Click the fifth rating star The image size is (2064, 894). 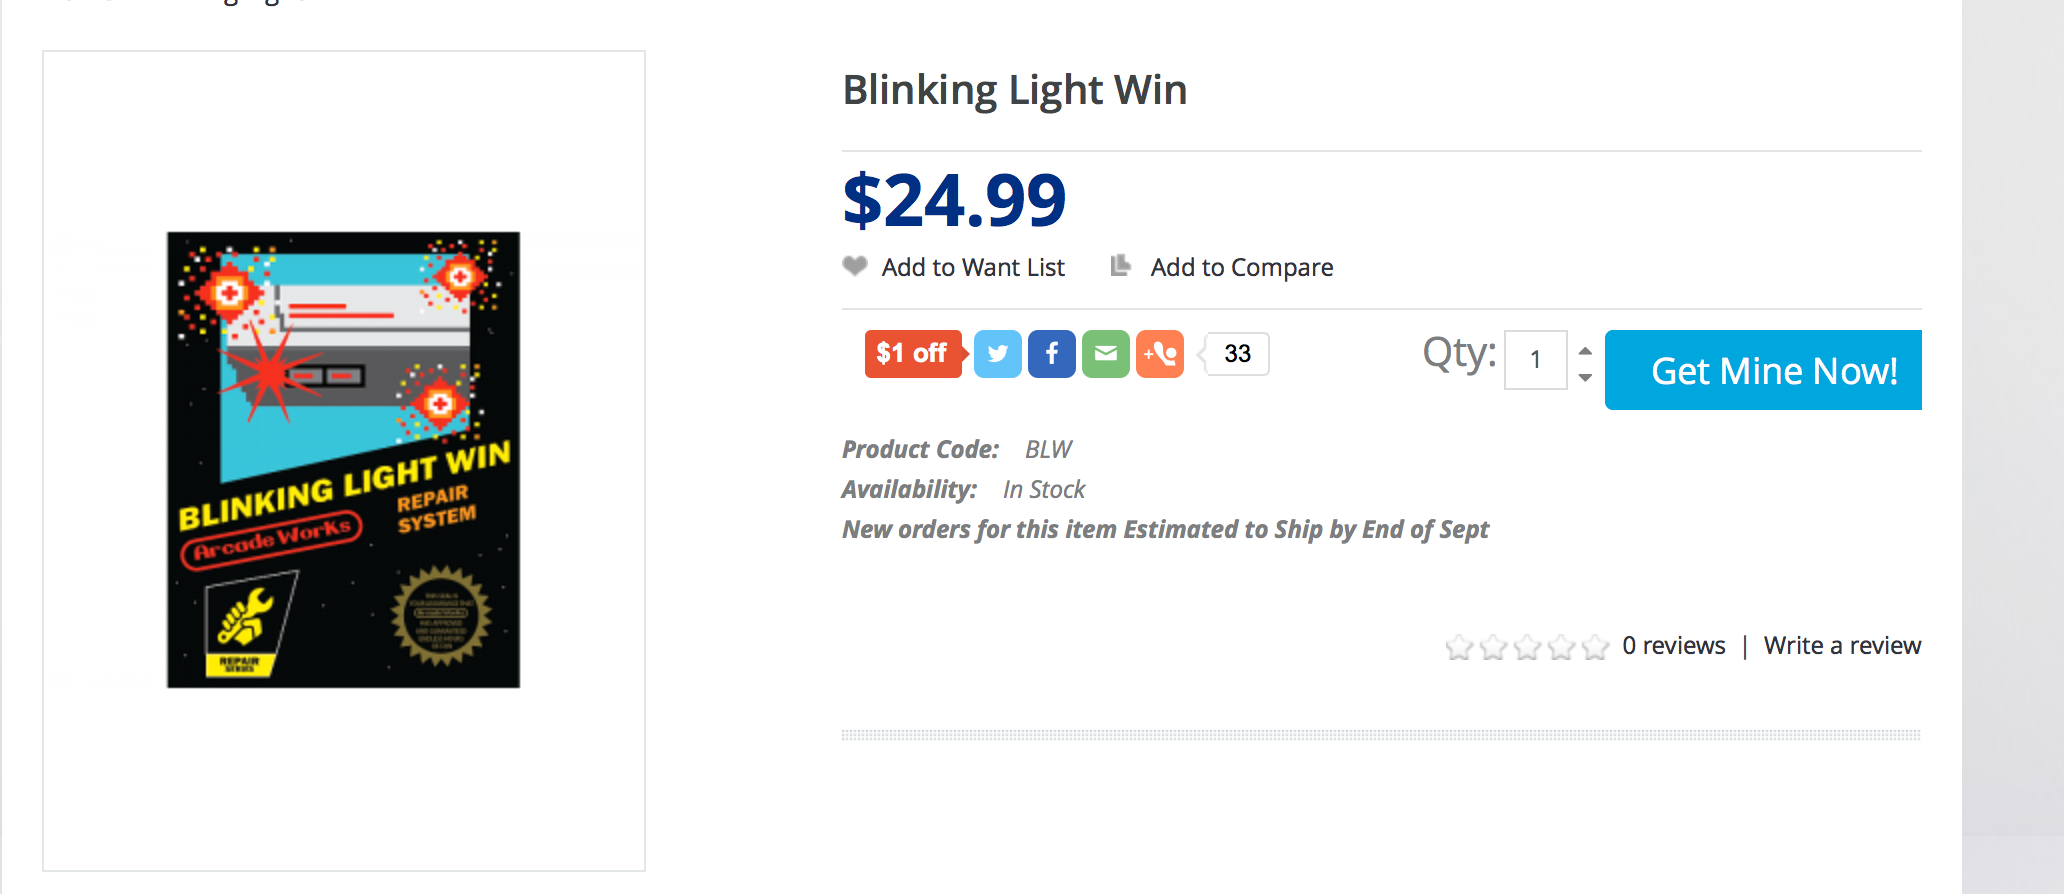tap(1595, 647)
